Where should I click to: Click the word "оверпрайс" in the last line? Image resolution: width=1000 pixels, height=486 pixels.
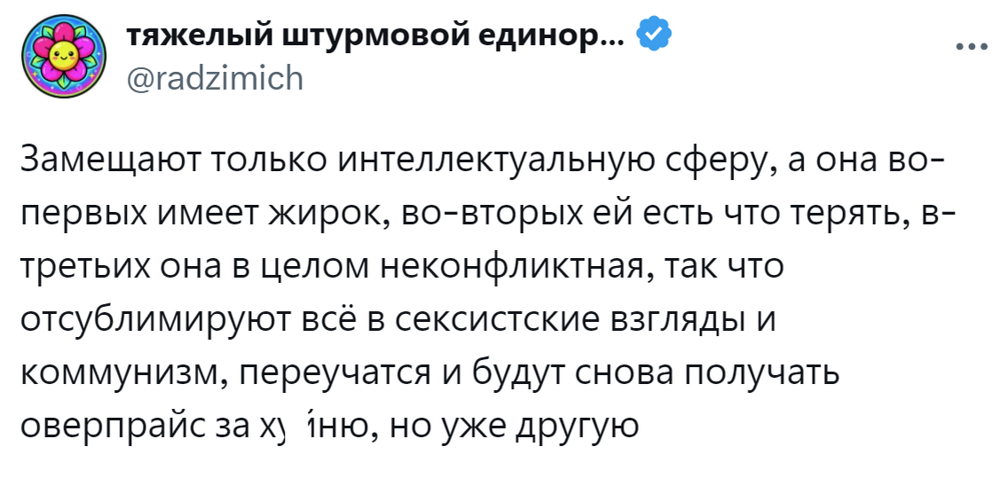click(108, 429)
